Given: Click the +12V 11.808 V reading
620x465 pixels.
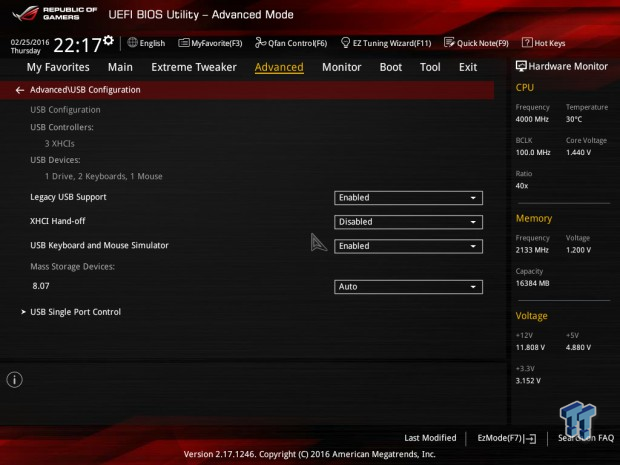Looking at the screenshot, I should click(x=530, y=347).
